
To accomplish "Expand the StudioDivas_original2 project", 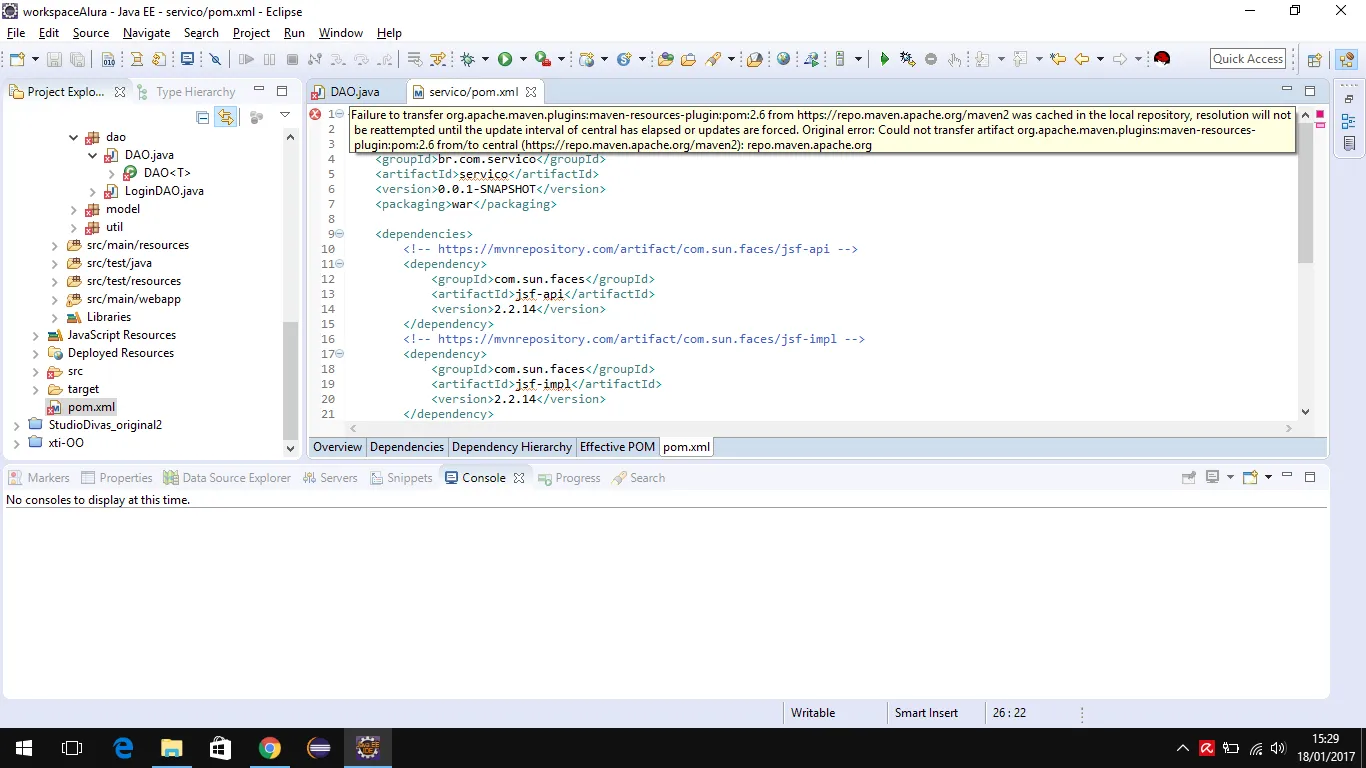I will (16, 425).
